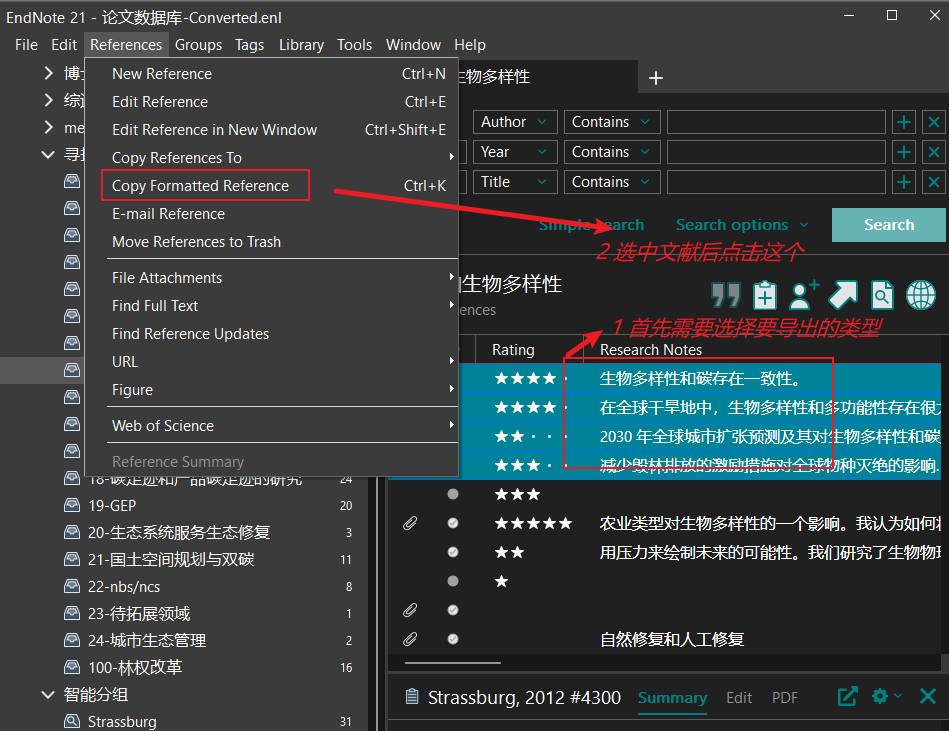This screenshot has width=949, height=731.
Task: Click the Insert Citation quote icon
Action: pos(725,295)
